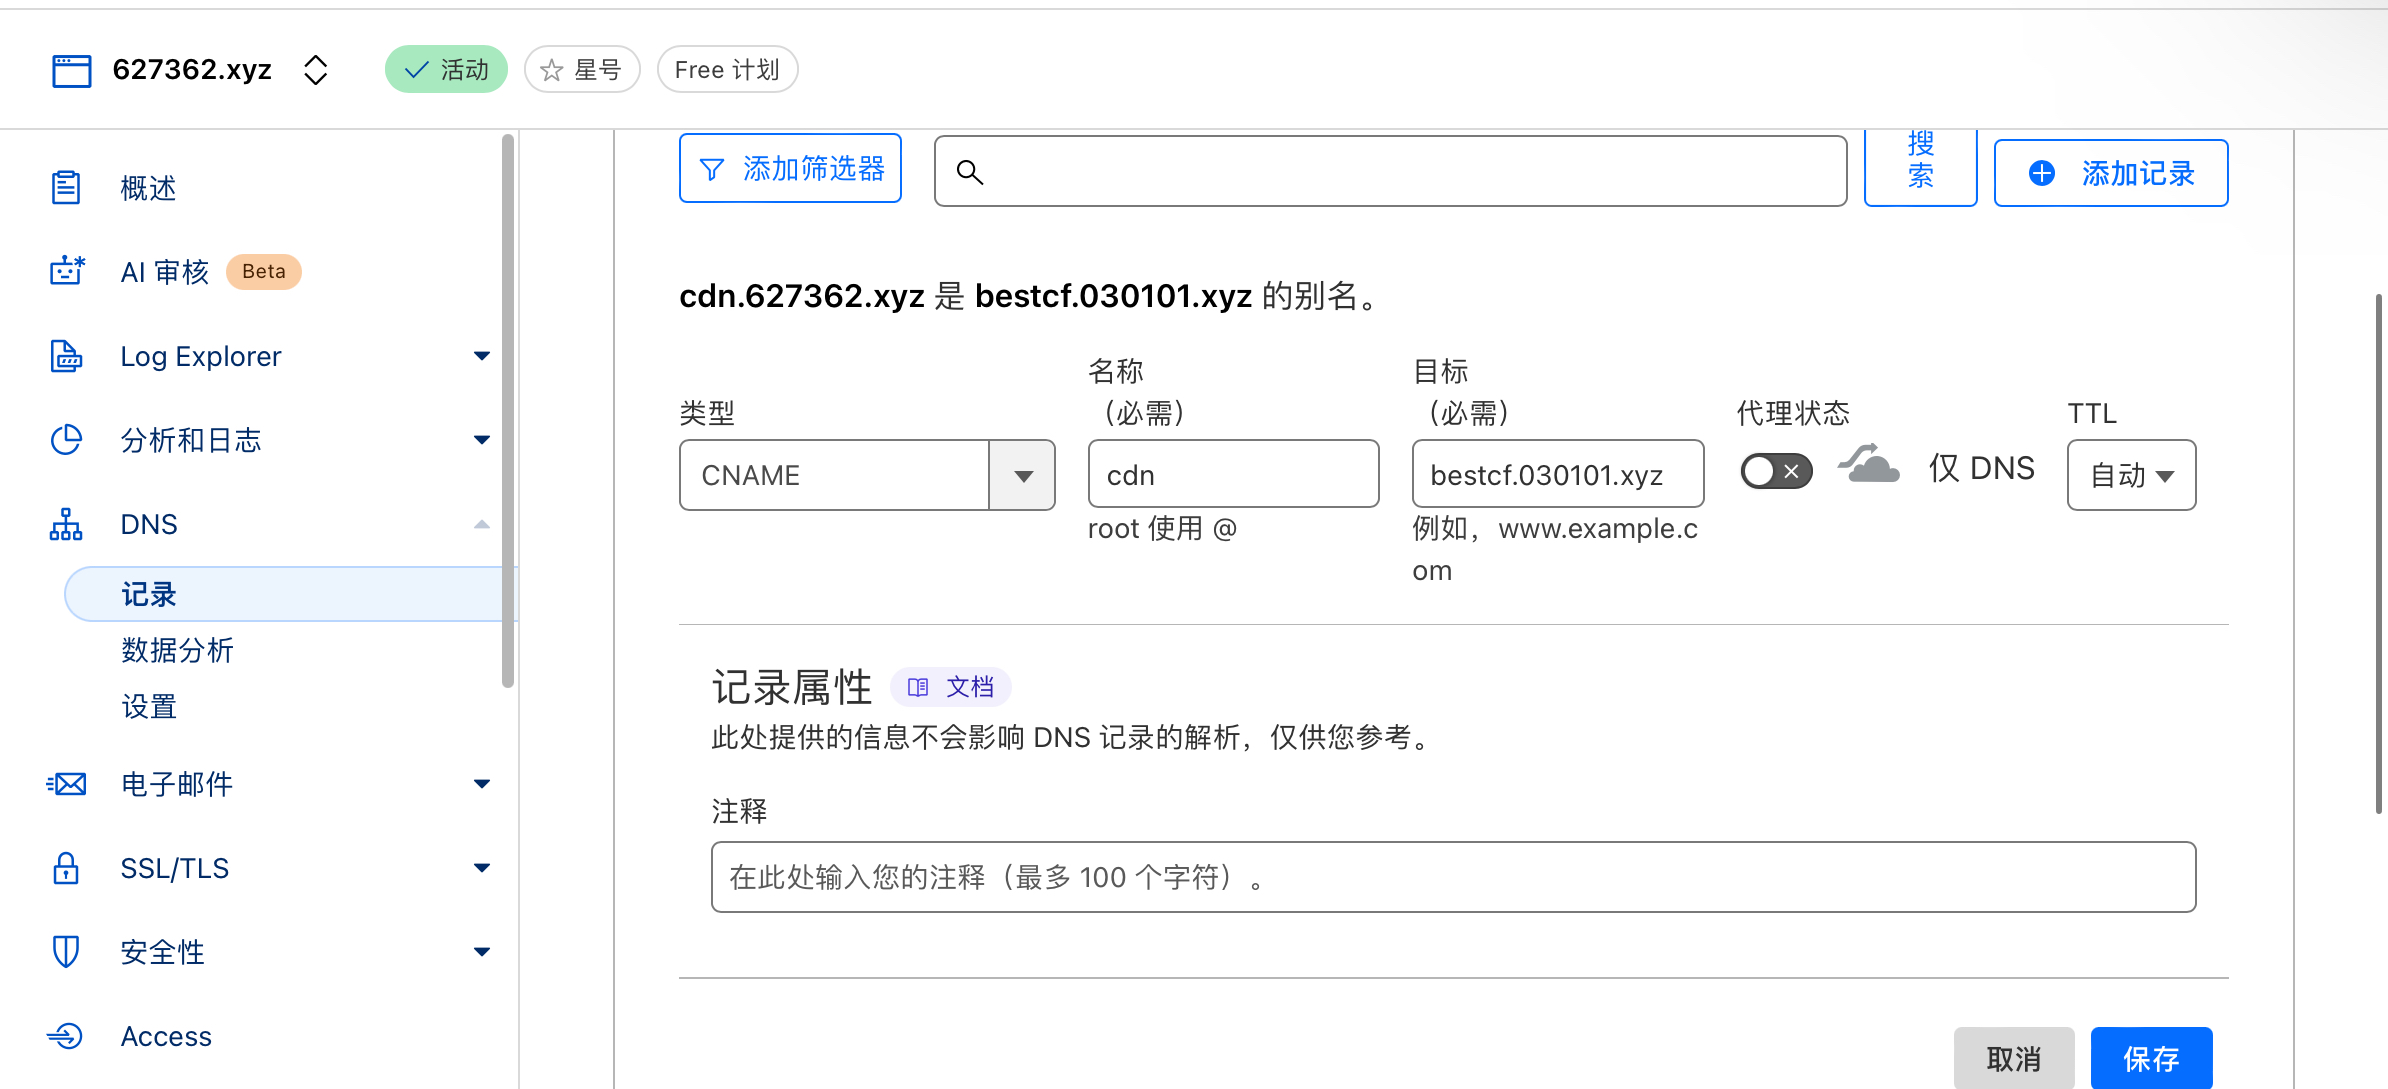Click the 安全性 shield icon
The height and width of the screenshot is (1089, 2388).
click(66, 952)
